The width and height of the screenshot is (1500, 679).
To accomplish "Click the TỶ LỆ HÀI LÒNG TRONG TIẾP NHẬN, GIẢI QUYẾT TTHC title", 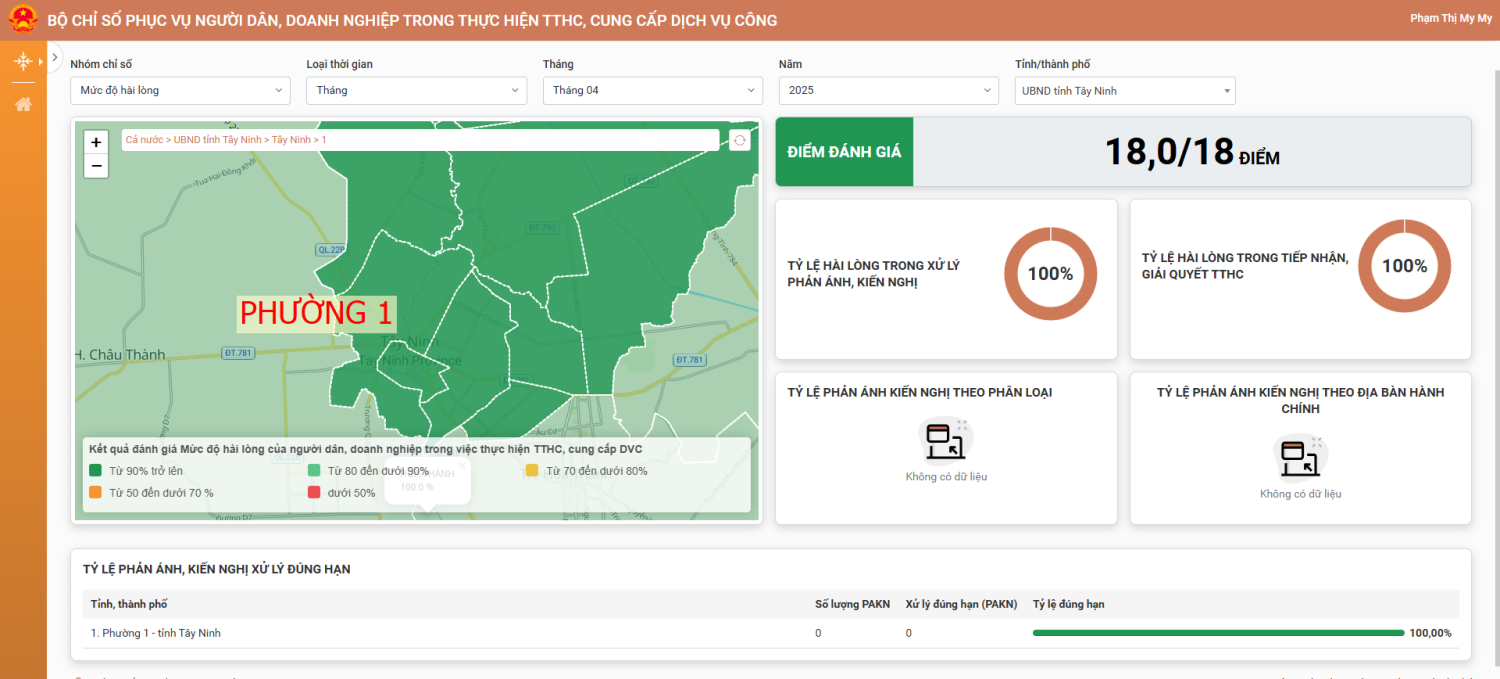I will tap(1245, 266).
